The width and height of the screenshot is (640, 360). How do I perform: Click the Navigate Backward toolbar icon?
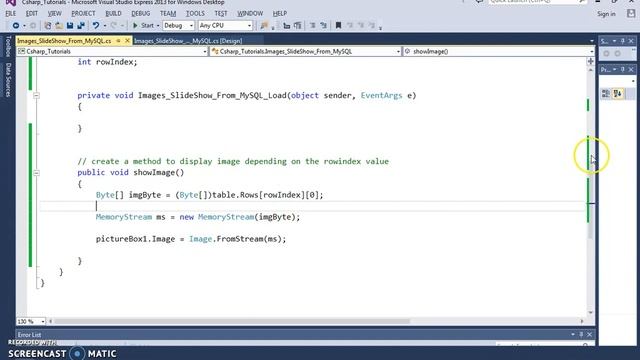[x=16, y=26]
